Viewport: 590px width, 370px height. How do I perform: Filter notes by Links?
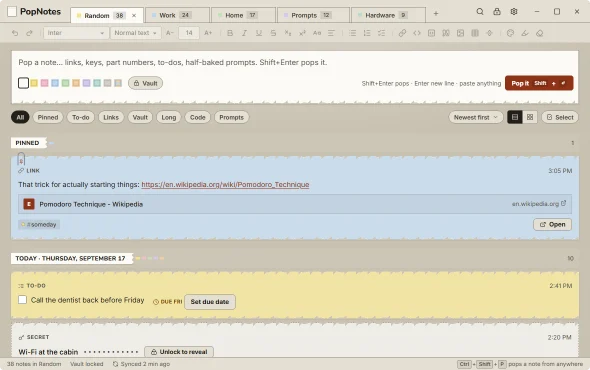(111, 117)
